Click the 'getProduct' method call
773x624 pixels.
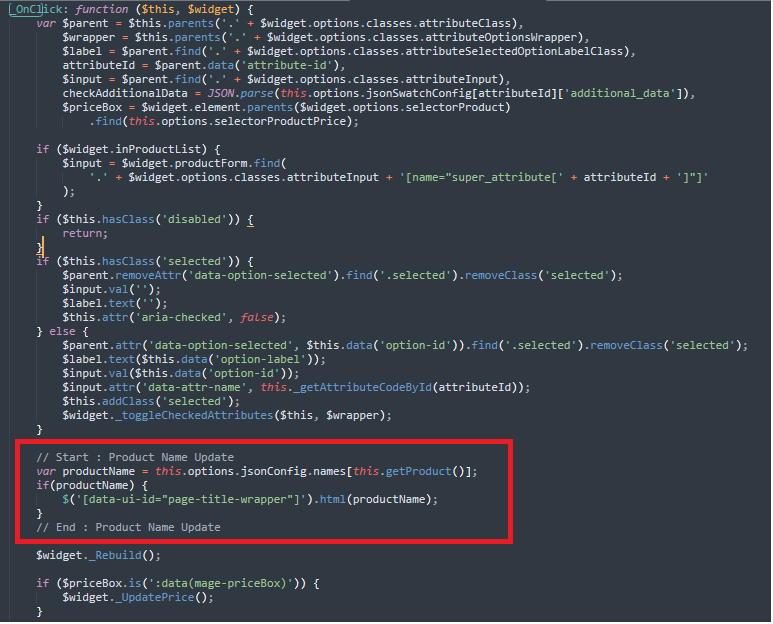tap(419, 472)
